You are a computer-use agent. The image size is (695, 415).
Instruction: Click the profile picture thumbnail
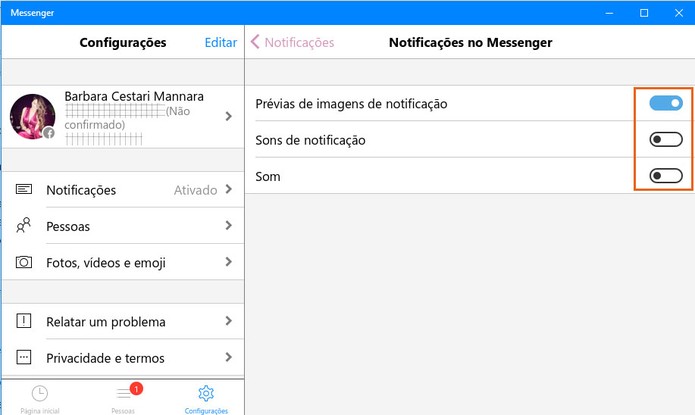pyautogui.click(x=33, y=116)
